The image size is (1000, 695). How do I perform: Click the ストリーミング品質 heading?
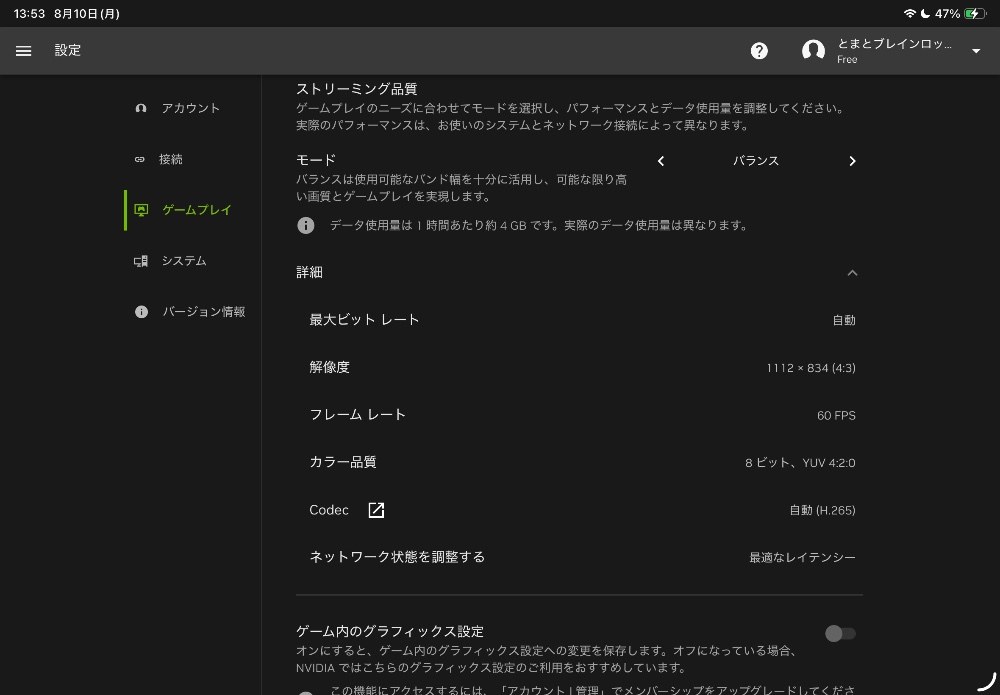click(x=357, y=89)
